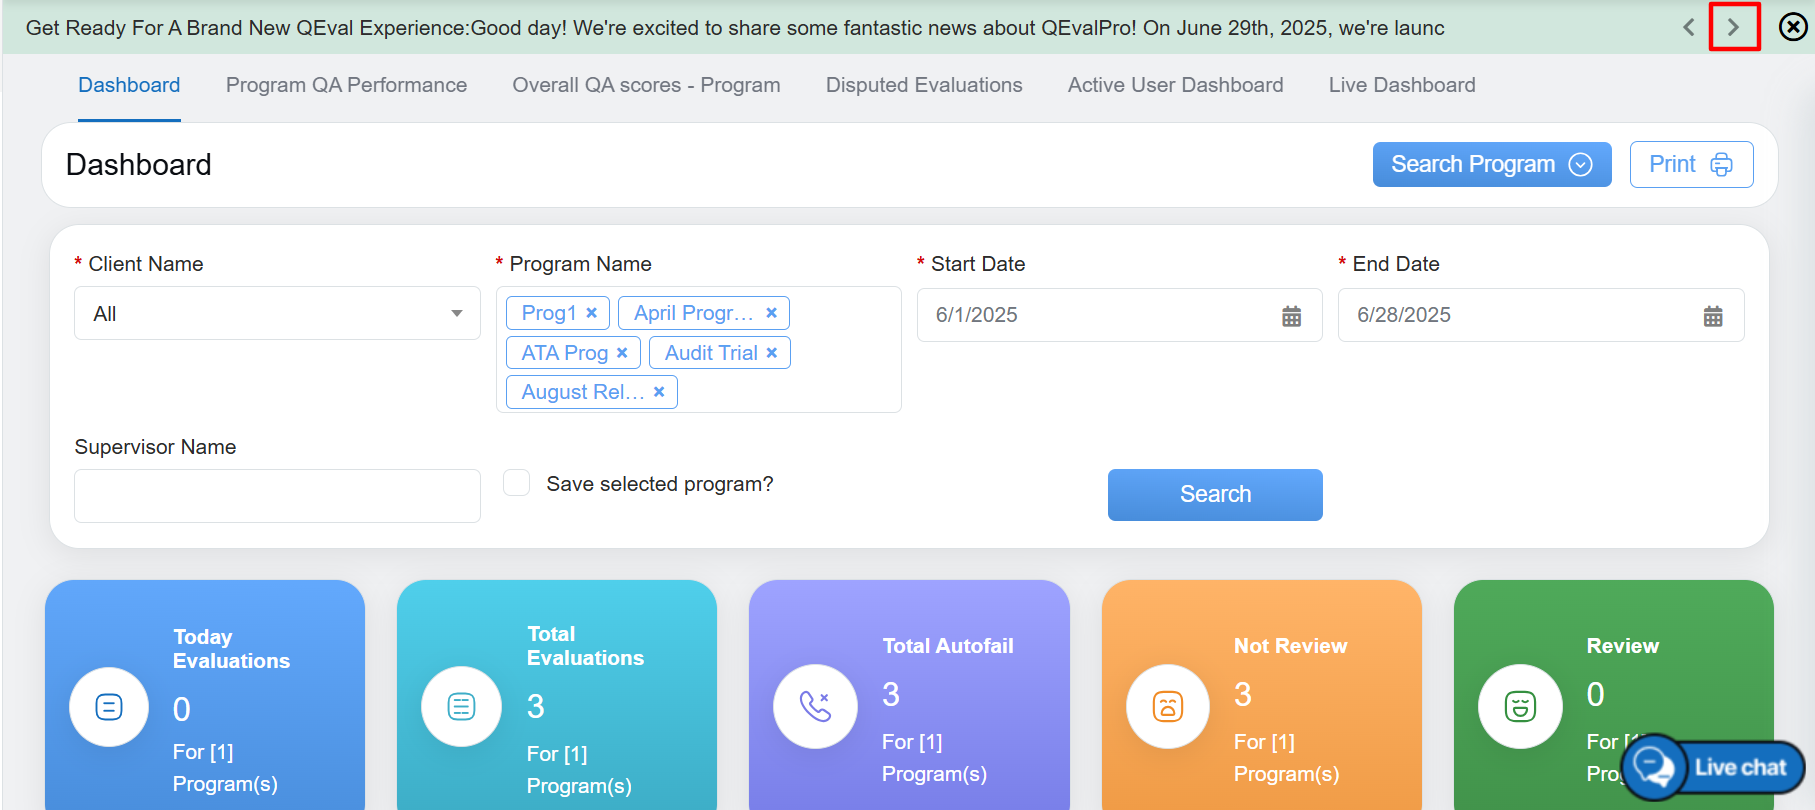Dismiss the announcement banner
The image size is (1815, 810).
(1792, 27)
